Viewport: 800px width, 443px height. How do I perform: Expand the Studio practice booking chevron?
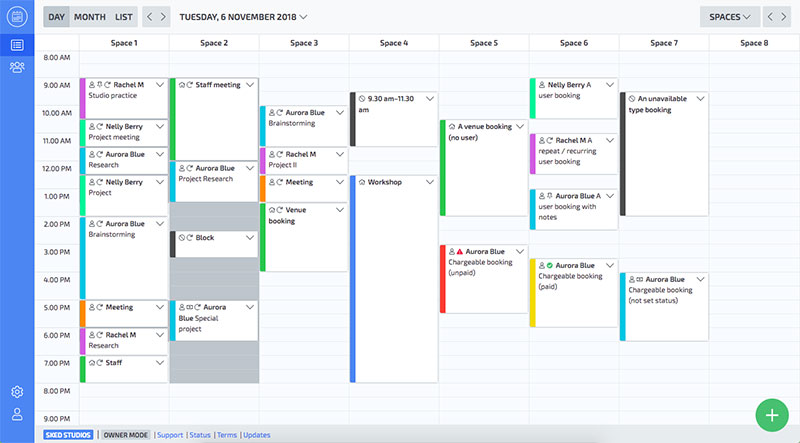tap(160, 85)
